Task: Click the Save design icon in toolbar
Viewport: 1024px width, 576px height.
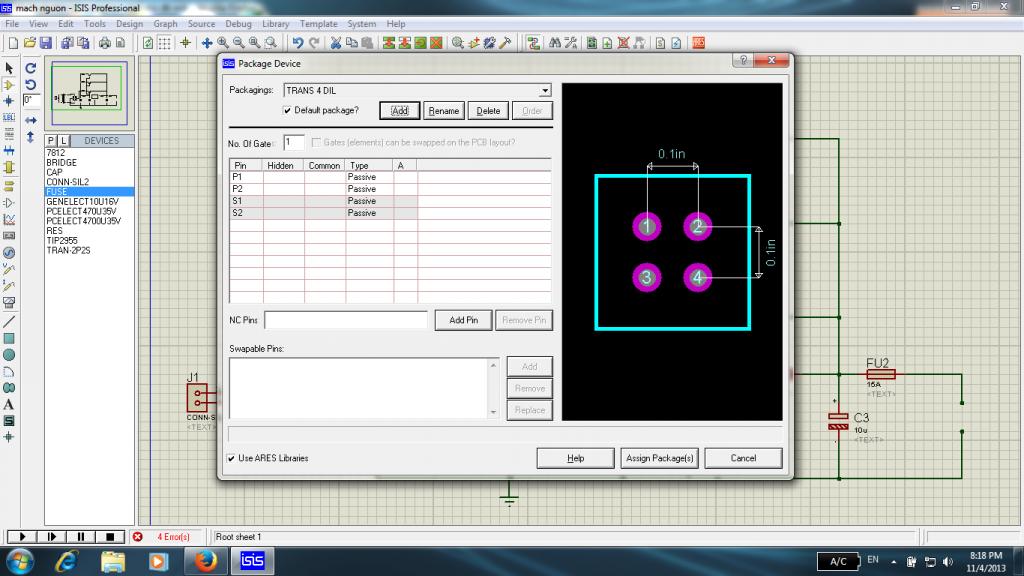Action: pos(45,43)
